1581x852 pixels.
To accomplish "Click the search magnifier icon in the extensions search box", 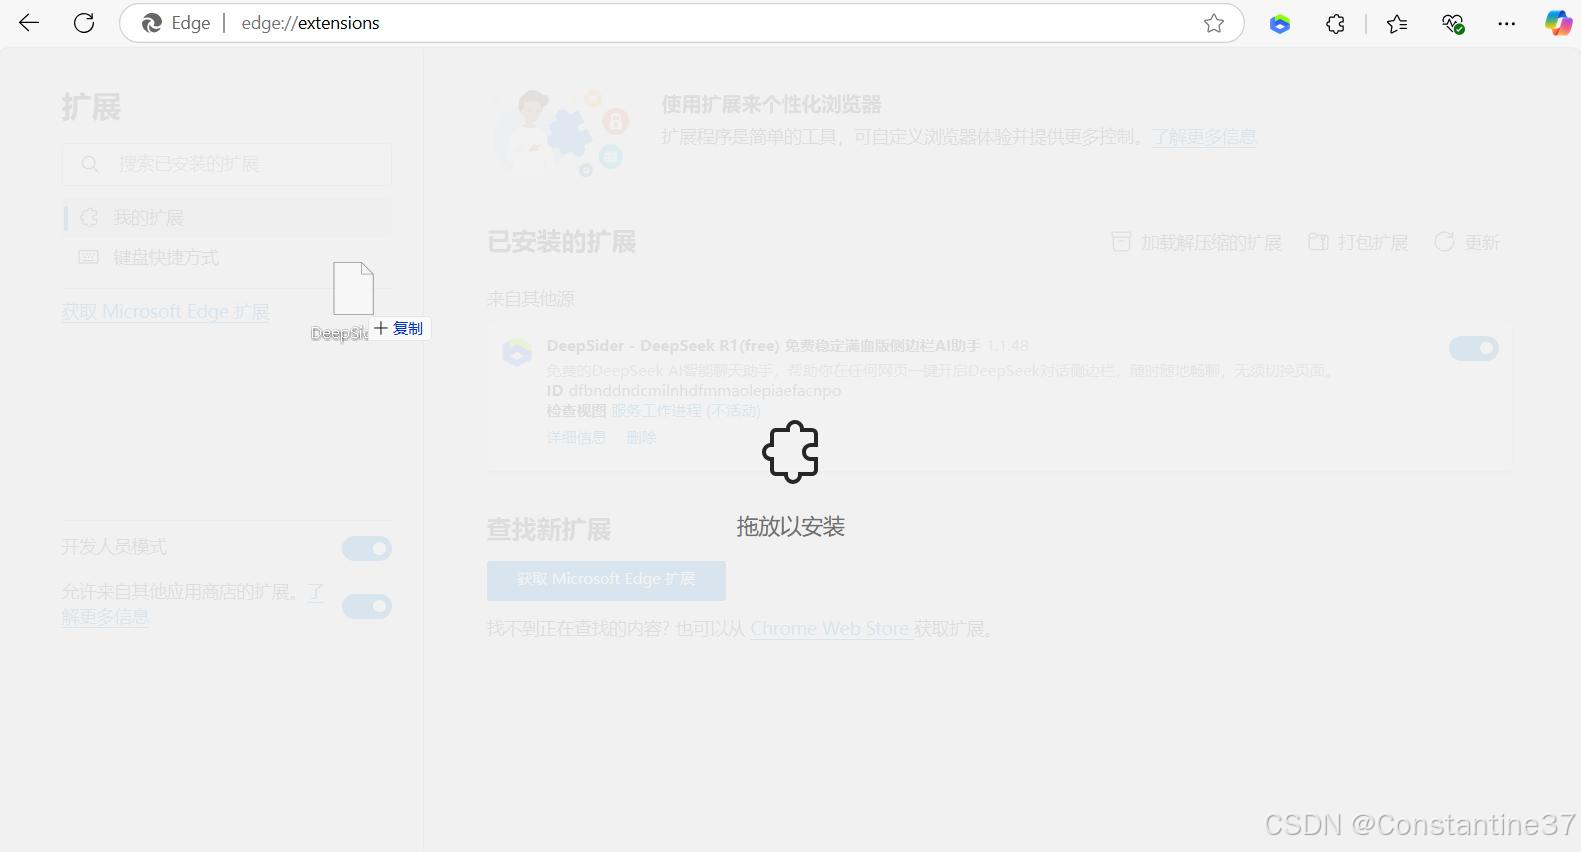I will 90,164.
